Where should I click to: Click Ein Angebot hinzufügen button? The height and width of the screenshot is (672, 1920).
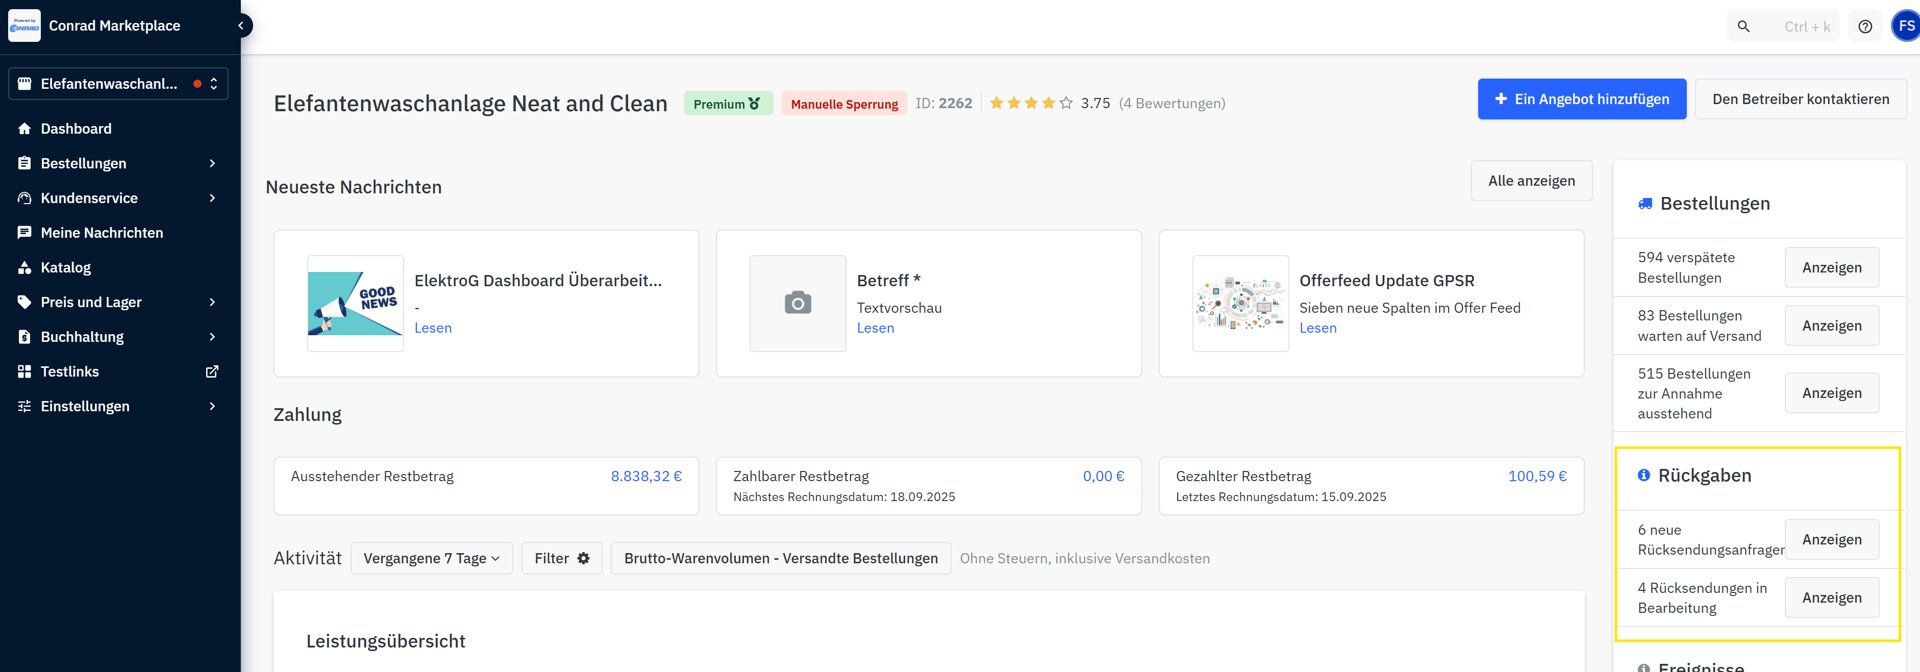1581,99
